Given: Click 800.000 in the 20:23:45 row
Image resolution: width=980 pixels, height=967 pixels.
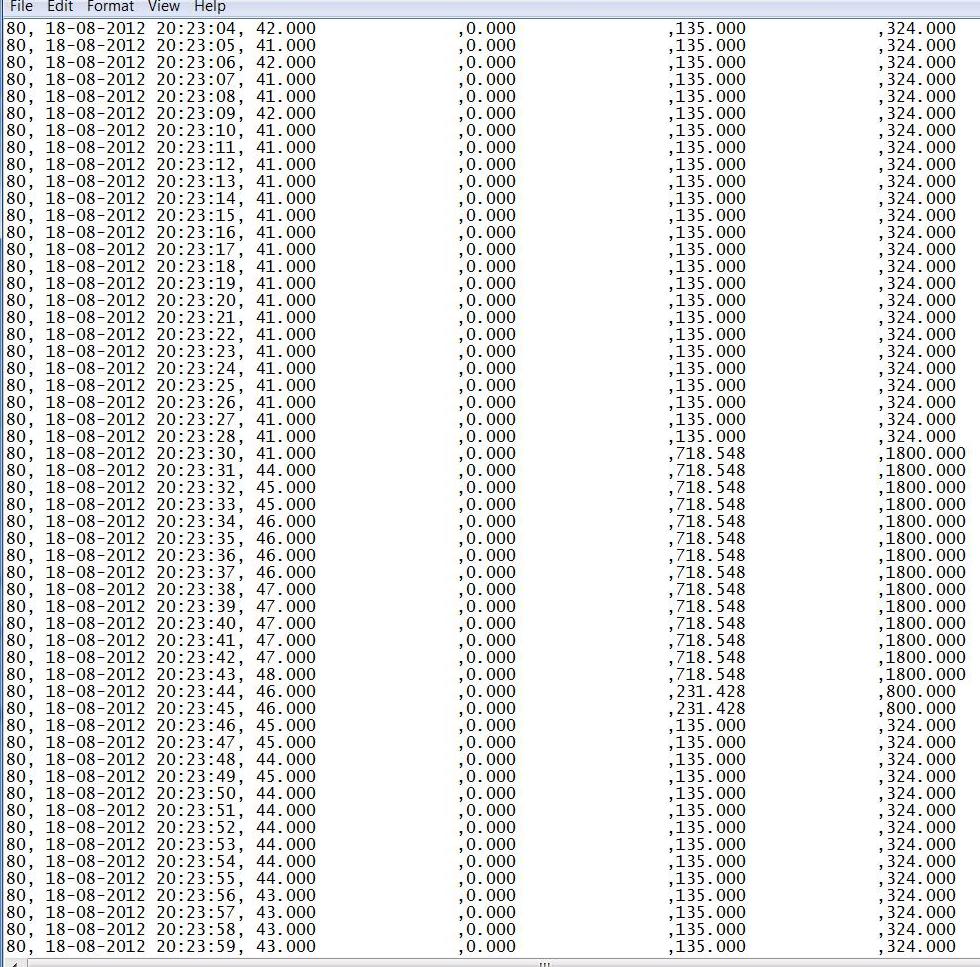Looking at the screenshot, I should (921, 708).
